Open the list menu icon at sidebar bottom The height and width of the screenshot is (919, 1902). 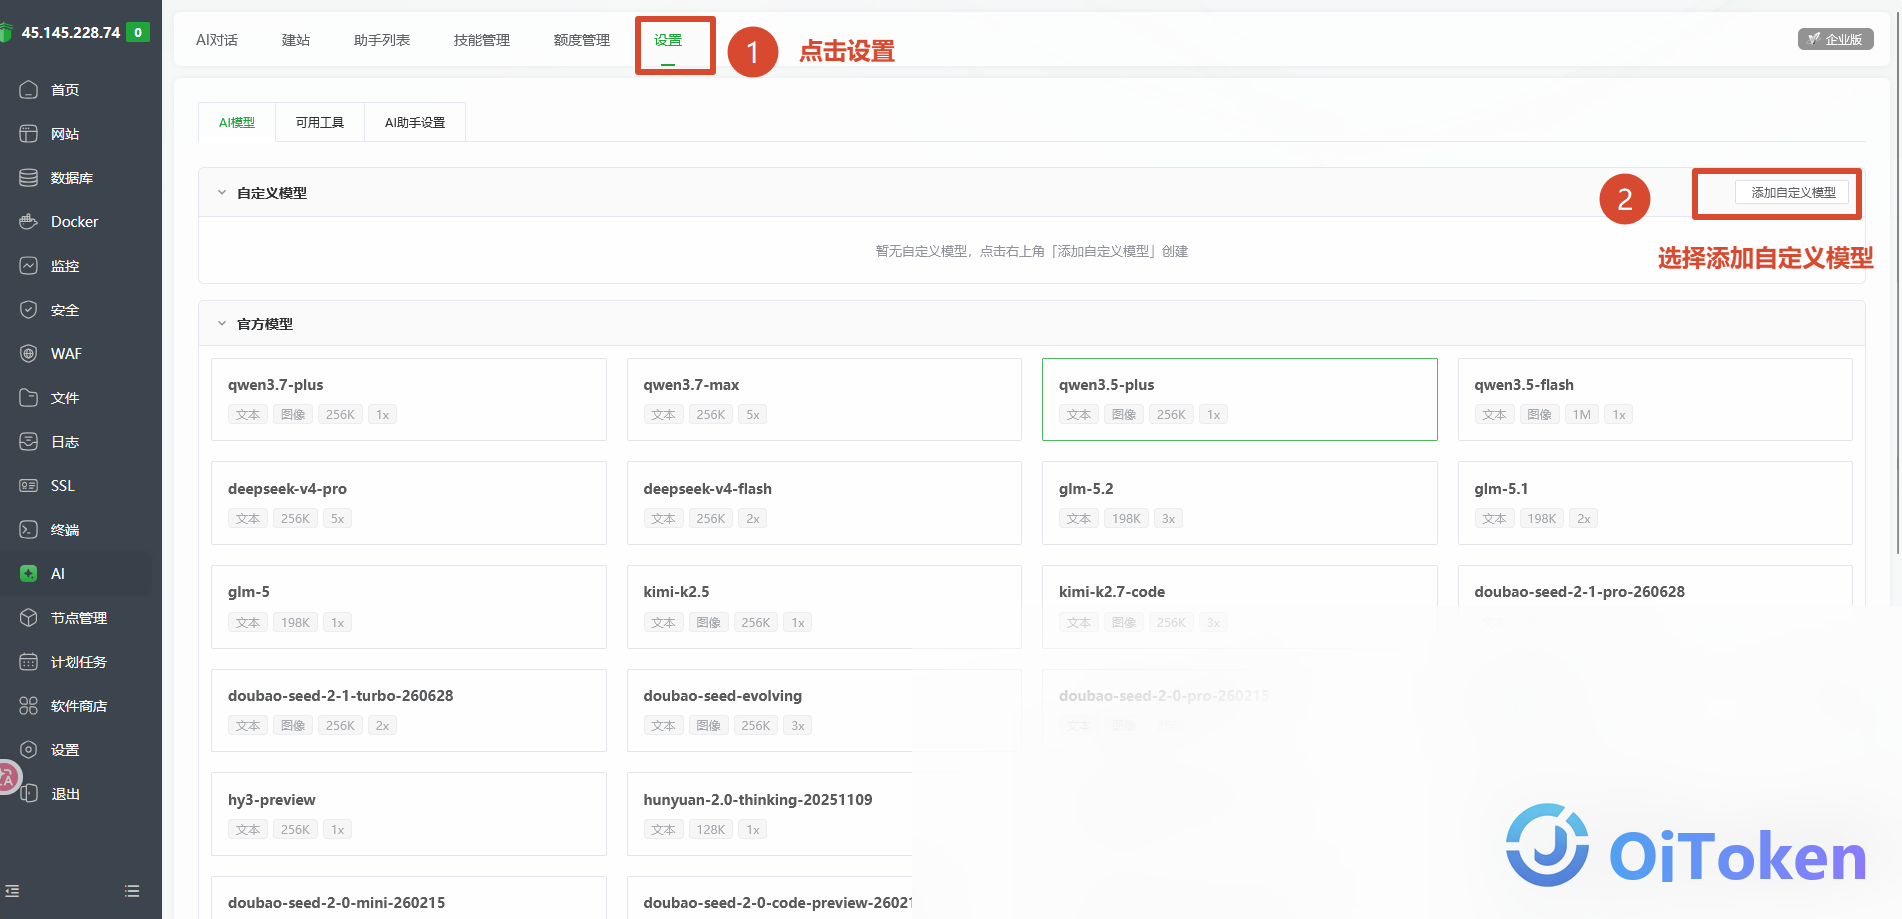click(x=132, y=891)
